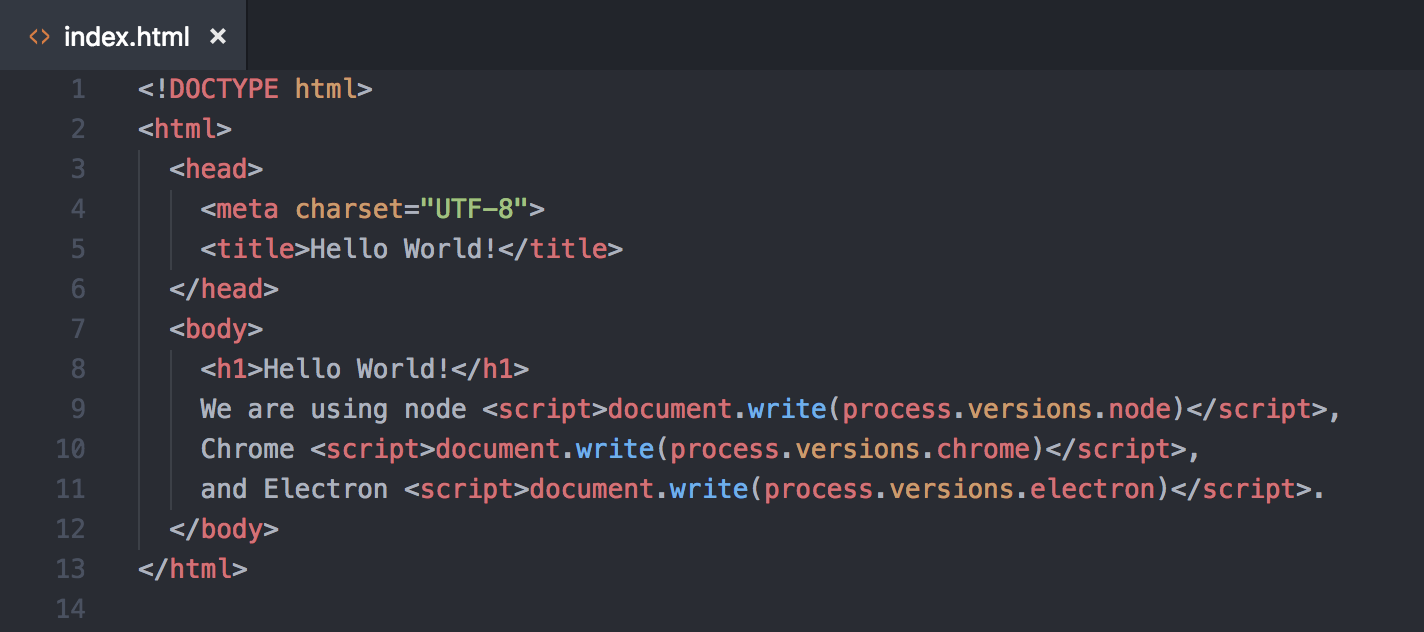Place cursor in title text Hello World!

403,249
